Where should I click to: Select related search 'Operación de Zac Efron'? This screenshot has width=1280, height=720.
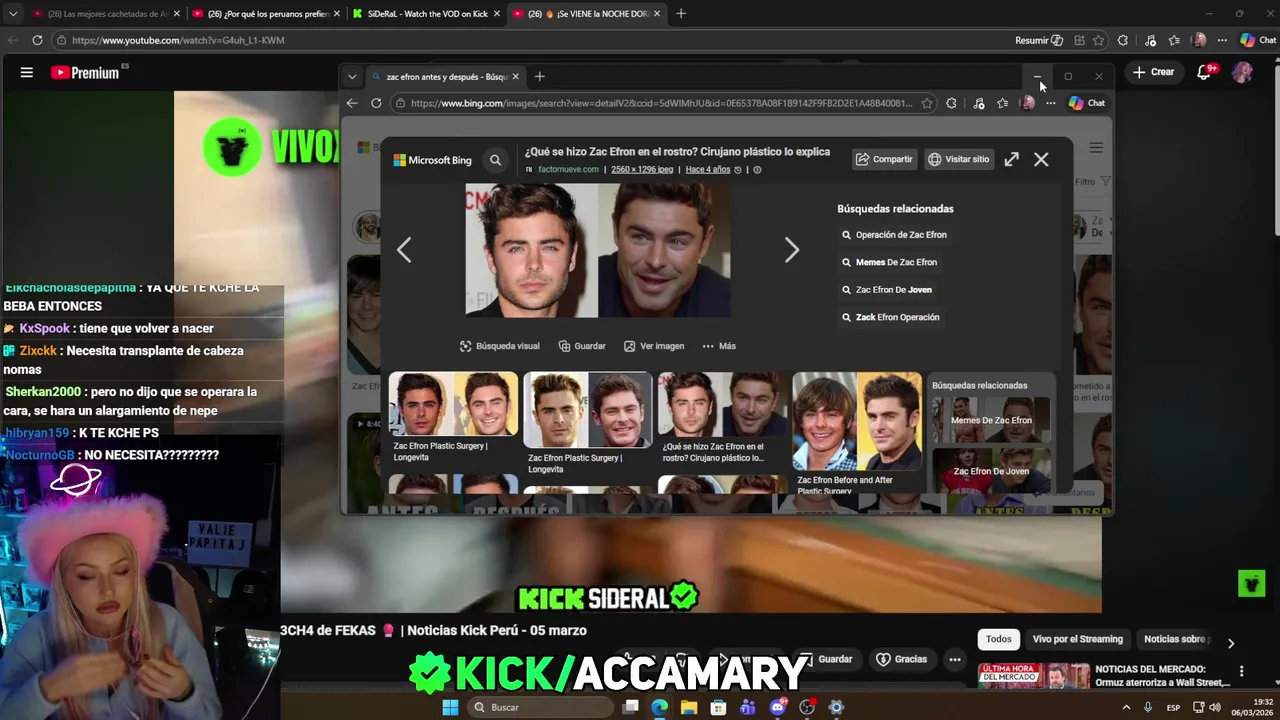coord(894,235)
